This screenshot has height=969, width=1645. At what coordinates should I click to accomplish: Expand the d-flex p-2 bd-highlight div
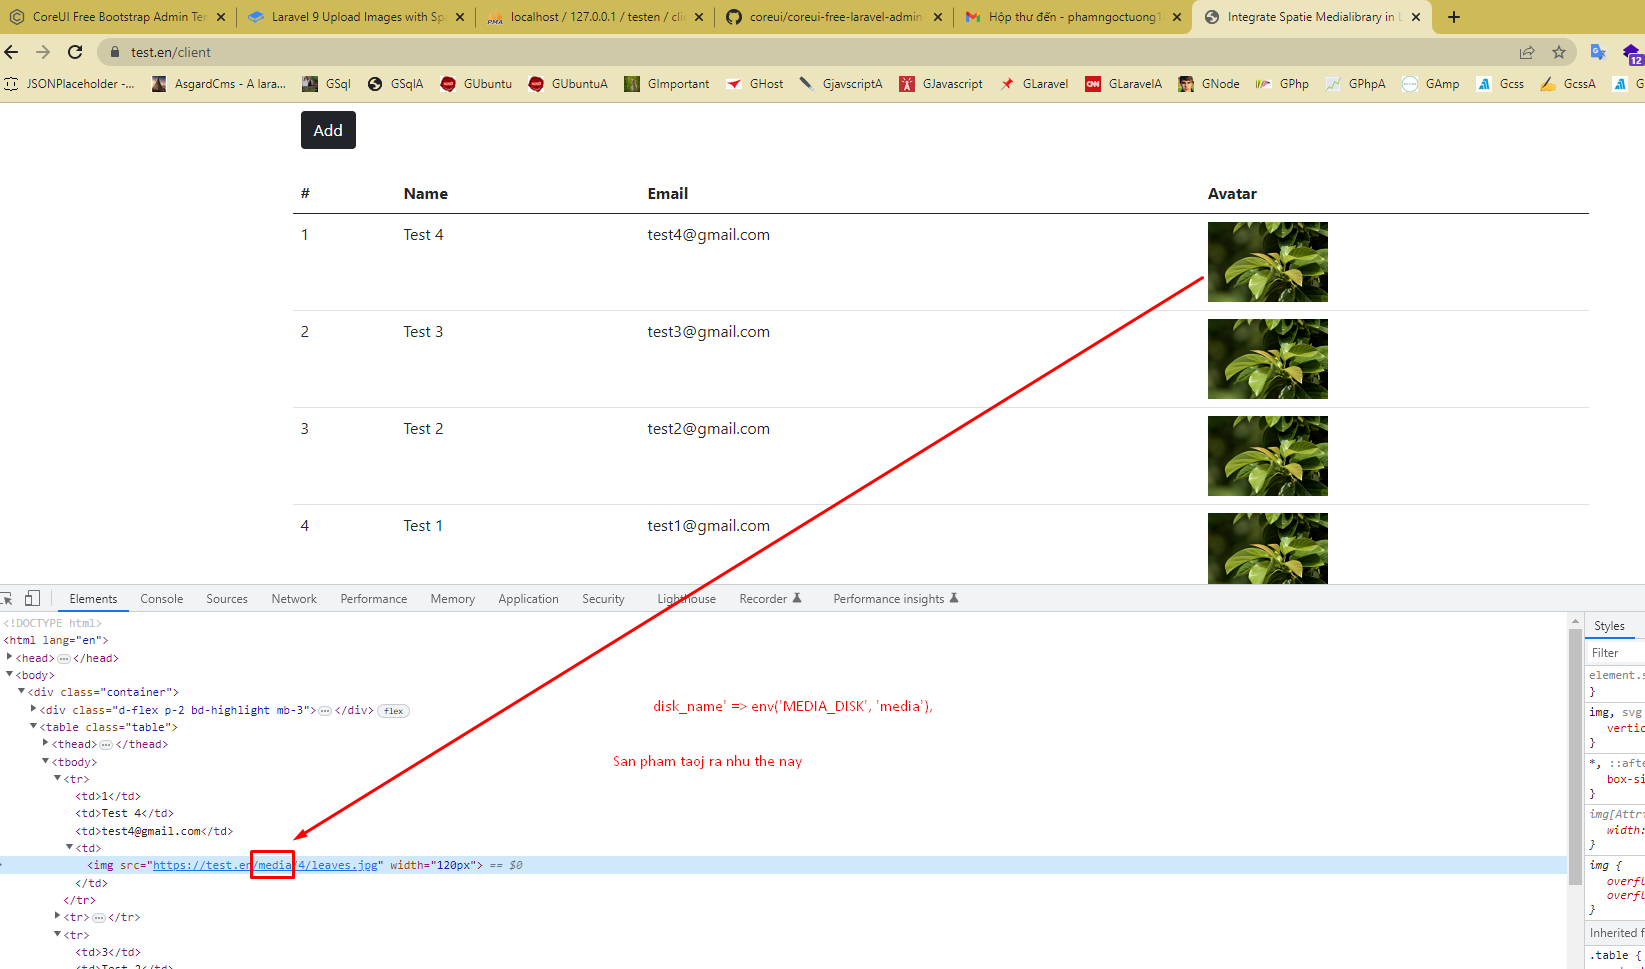[33, 709]
